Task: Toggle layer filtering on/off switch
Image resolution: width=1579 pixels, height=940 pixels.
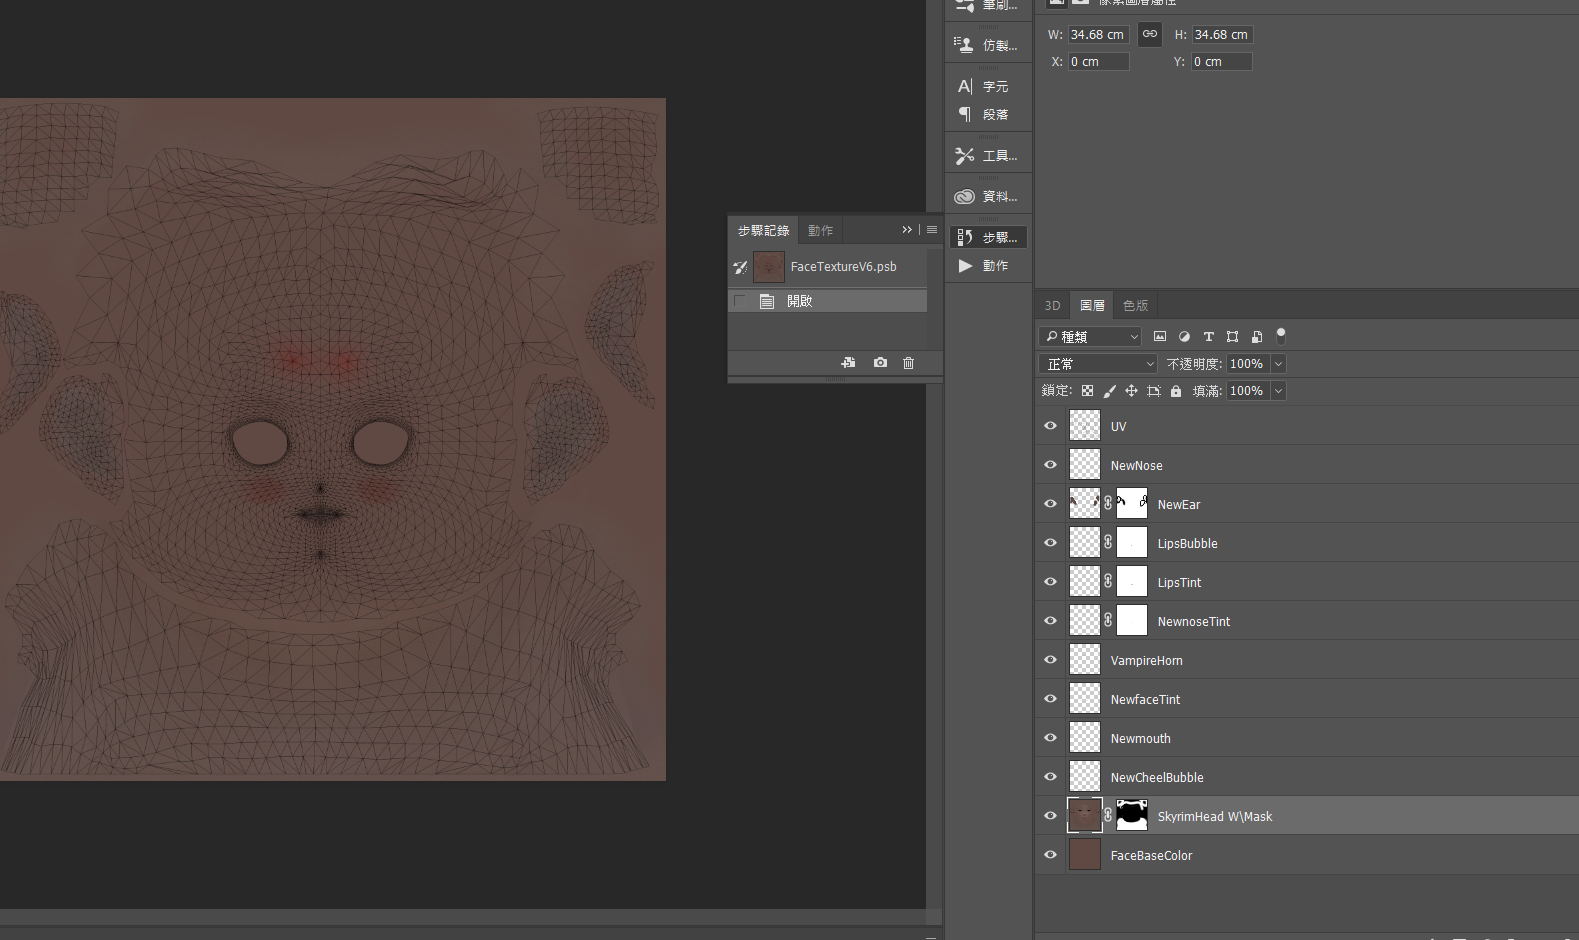Action: pos(1281,336)
